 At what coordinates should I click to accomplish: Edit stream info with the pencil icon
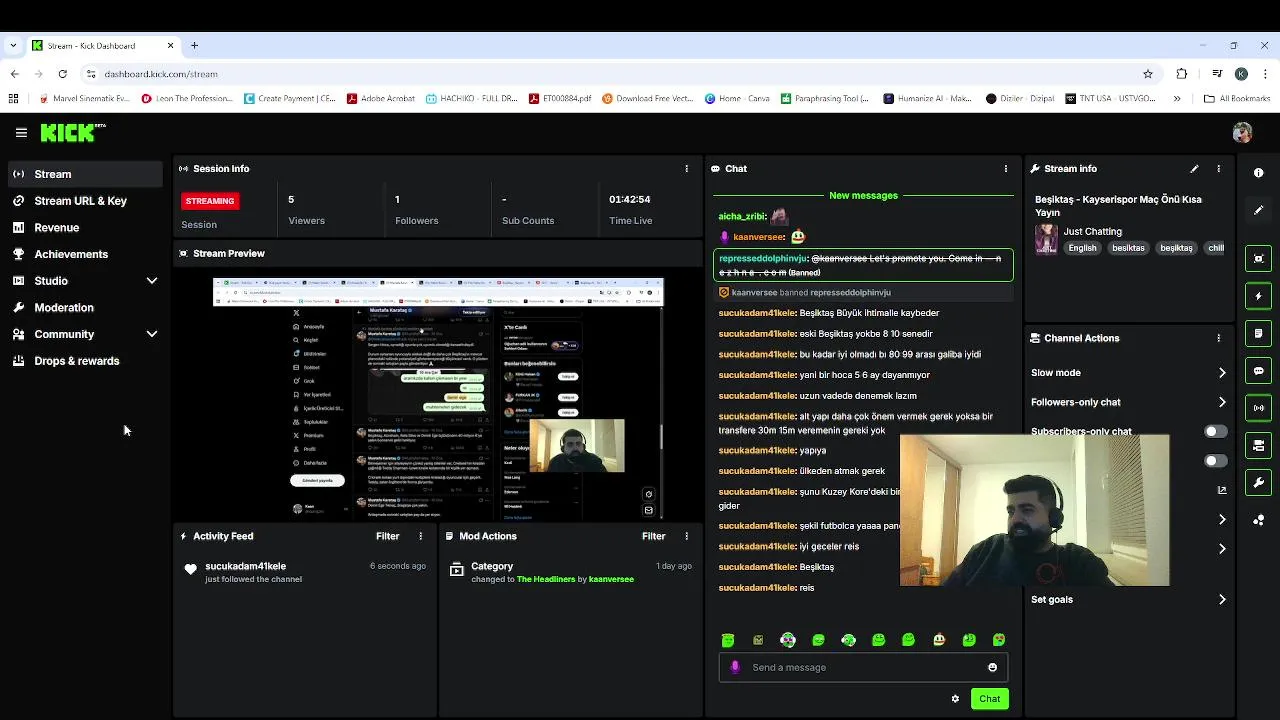coord(1194,169)
